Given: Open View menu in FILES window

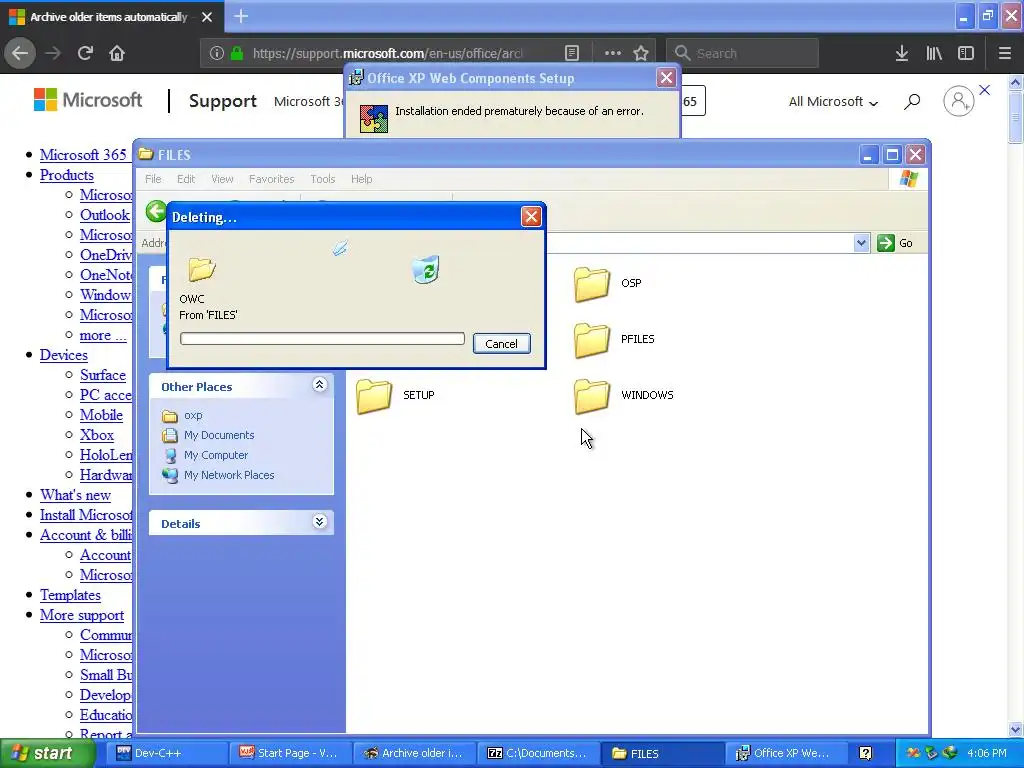Looking at the screenshot, I should click(x=222, y=179).
